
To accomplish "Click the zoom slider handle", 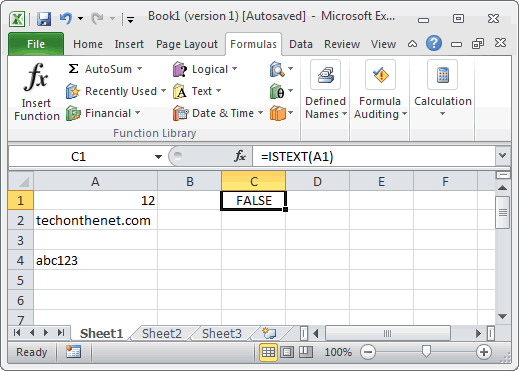I will pos(426,351).
